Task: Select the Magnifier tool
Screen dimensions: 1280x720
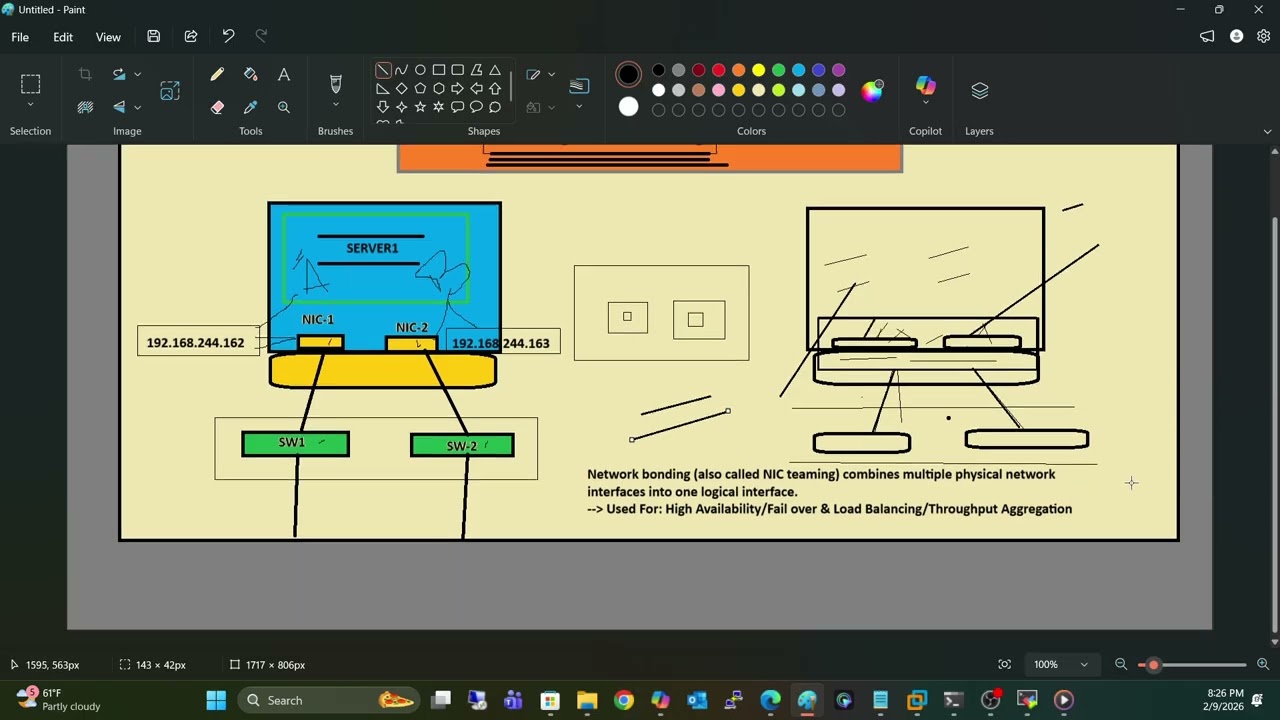Action: tap(284, 107)
